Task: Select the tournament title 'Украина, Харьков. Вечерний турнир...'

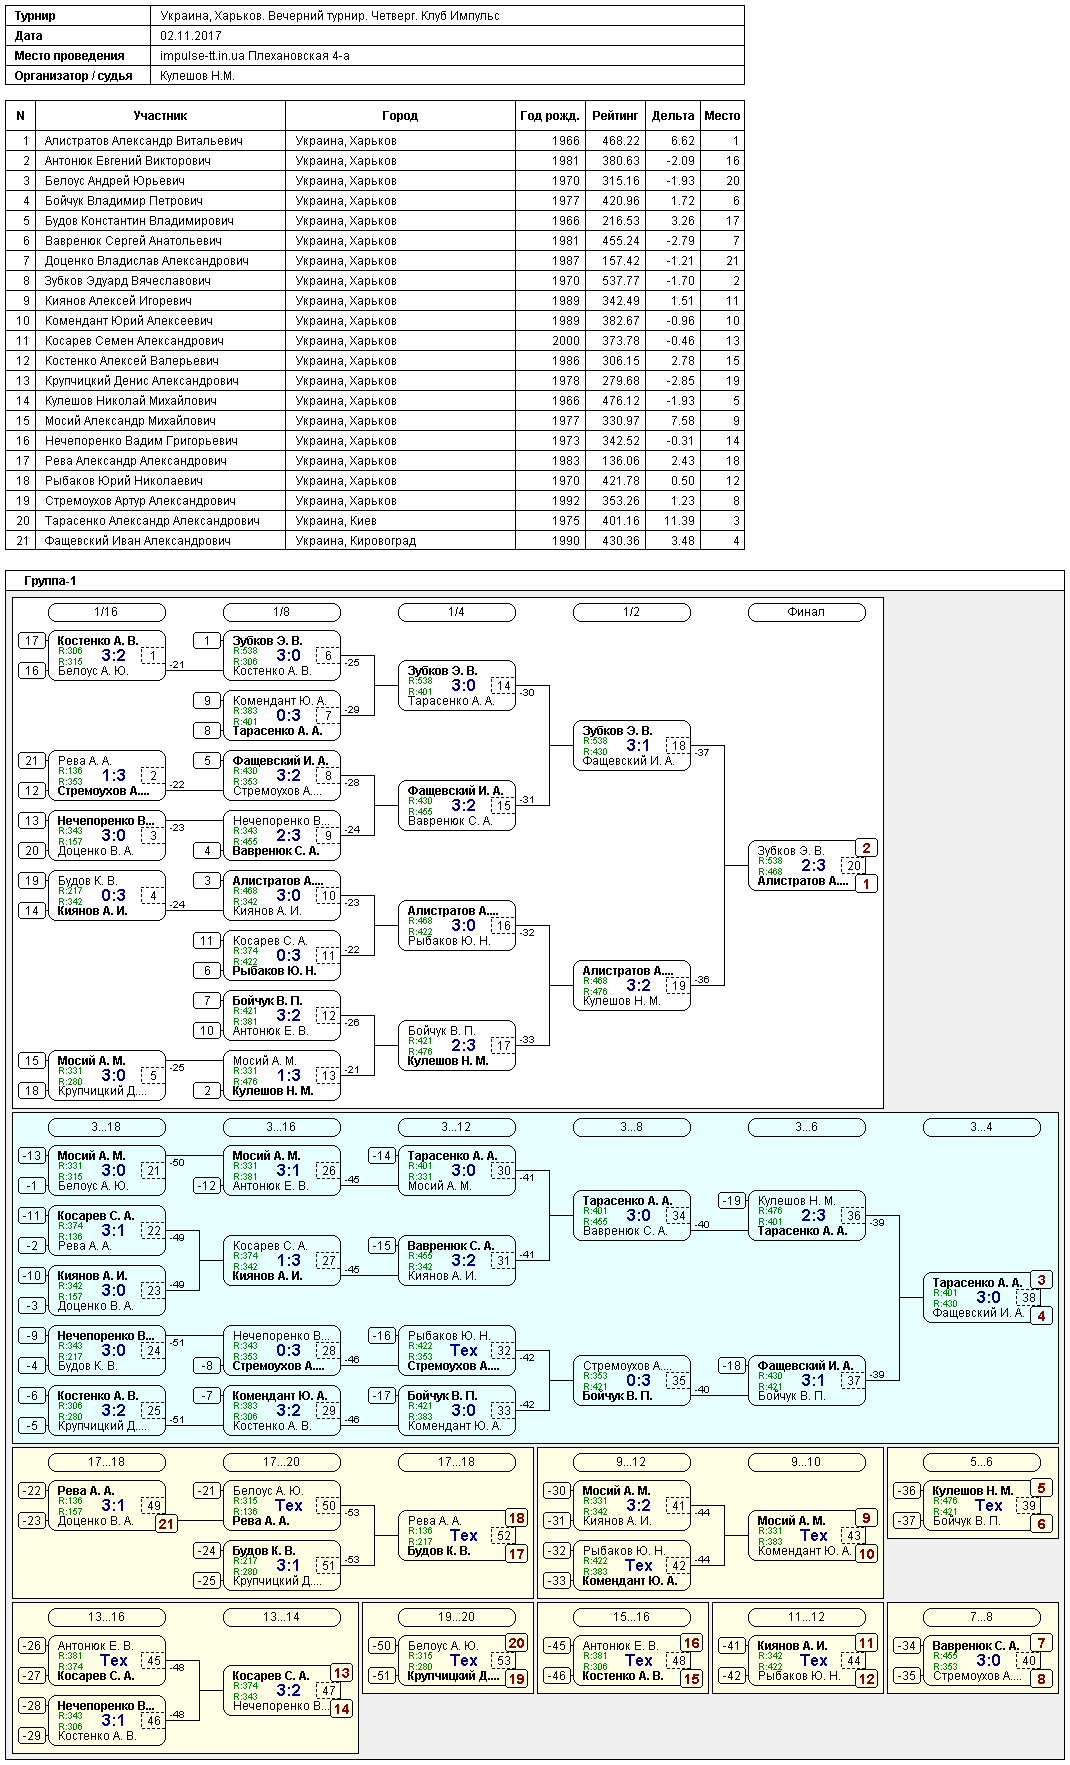Action: point(330,16)
